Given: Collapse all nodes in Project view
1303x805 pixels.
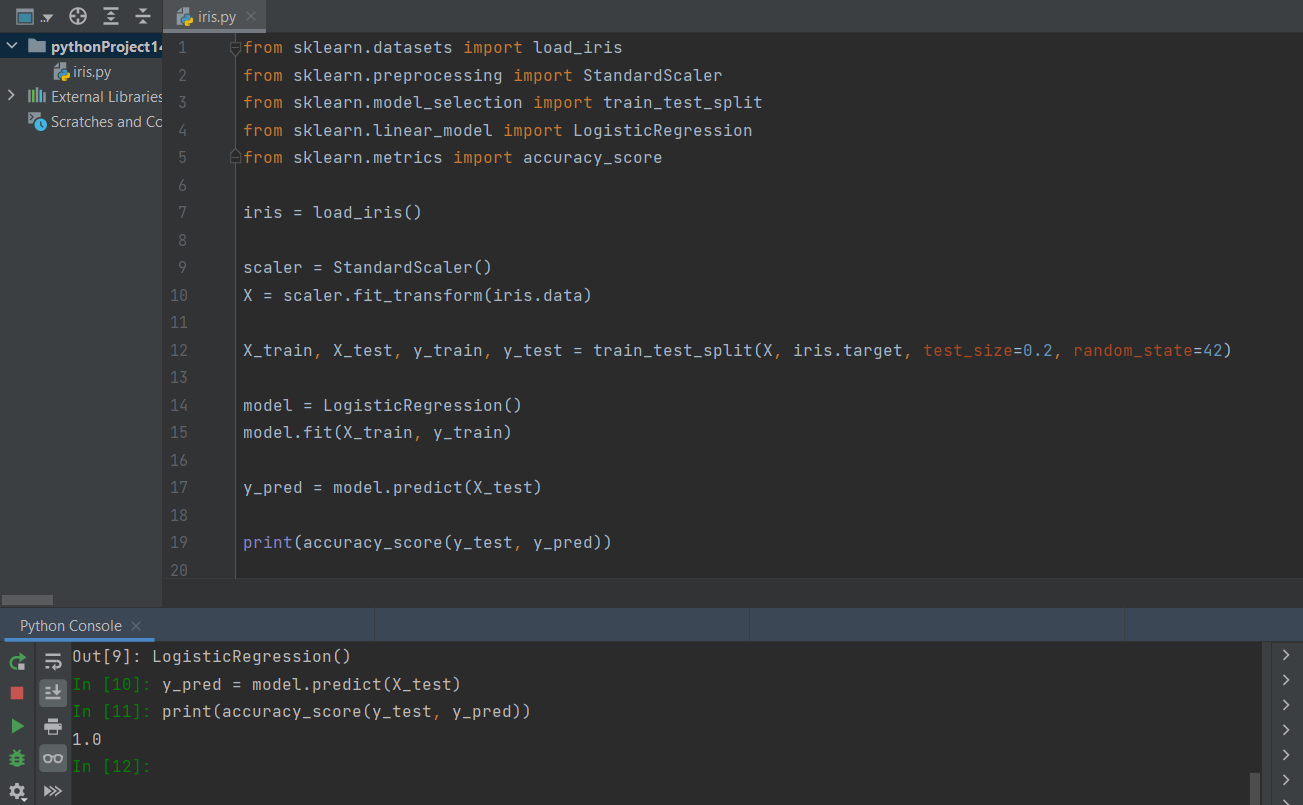Looking at the screenshot, I should [142, 16].
